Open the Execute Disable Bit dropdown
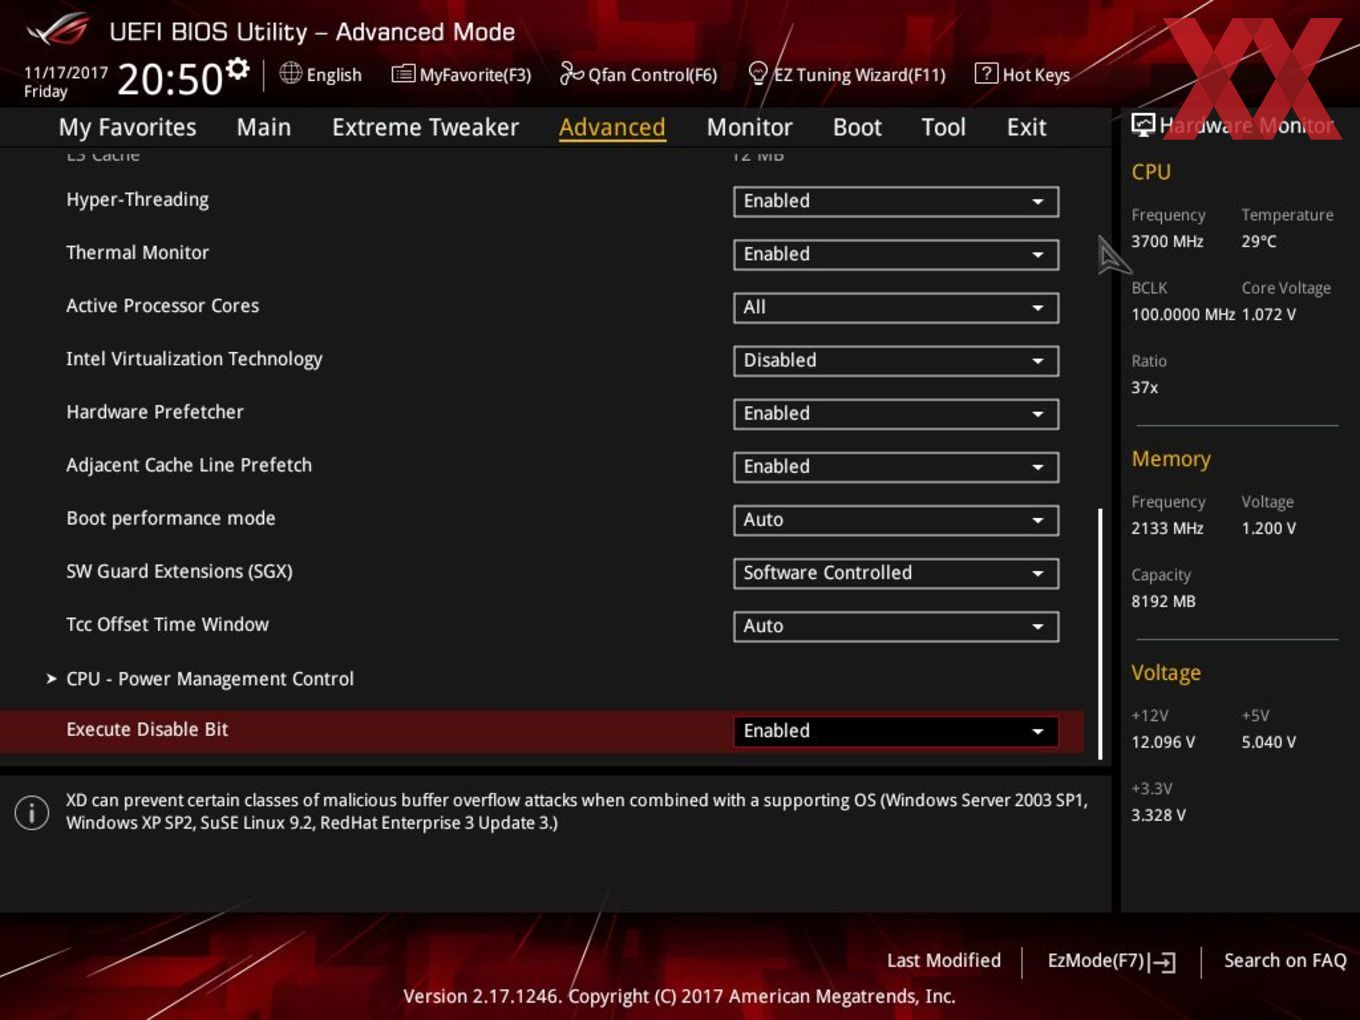The image size is (1360, 1020). [x=896, y=731]
